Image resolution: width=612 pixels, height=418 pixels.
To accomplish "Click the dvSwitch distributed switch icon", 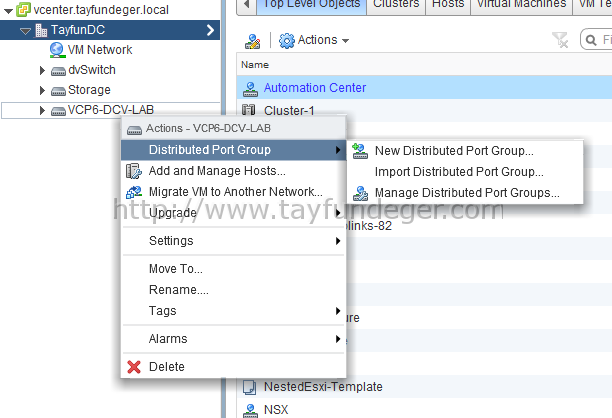I will [58, 71].
